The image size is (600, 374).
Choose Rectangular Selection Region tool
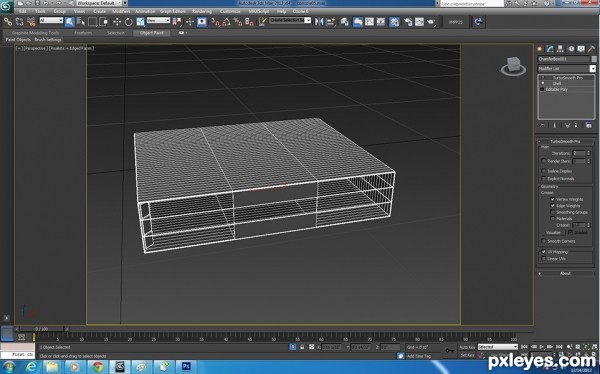(92, 22)
